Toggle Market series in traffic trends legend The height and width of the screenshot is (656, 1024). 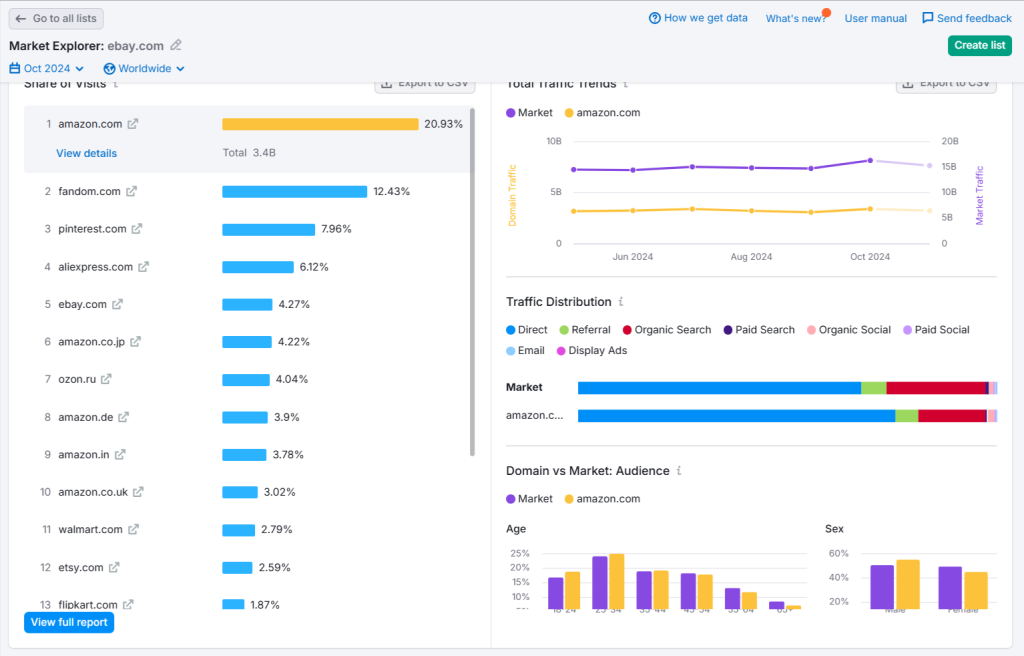coord(529,112)
